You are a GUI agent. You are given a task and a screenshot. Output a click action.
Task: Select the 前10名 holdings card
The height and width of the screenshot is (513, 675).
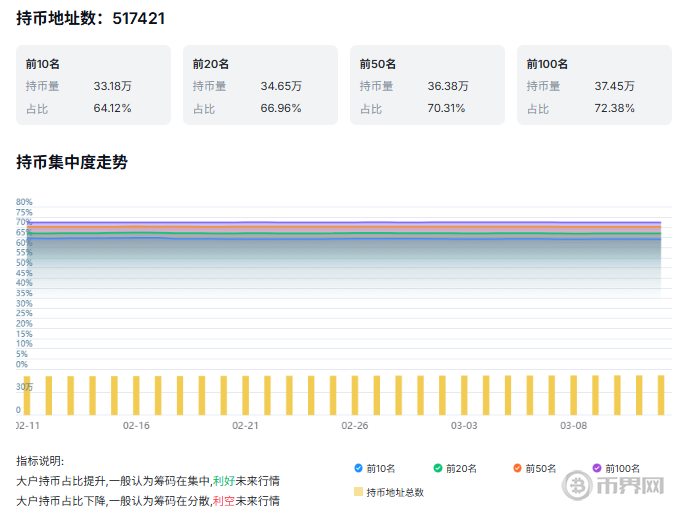(x=93, y=85)
